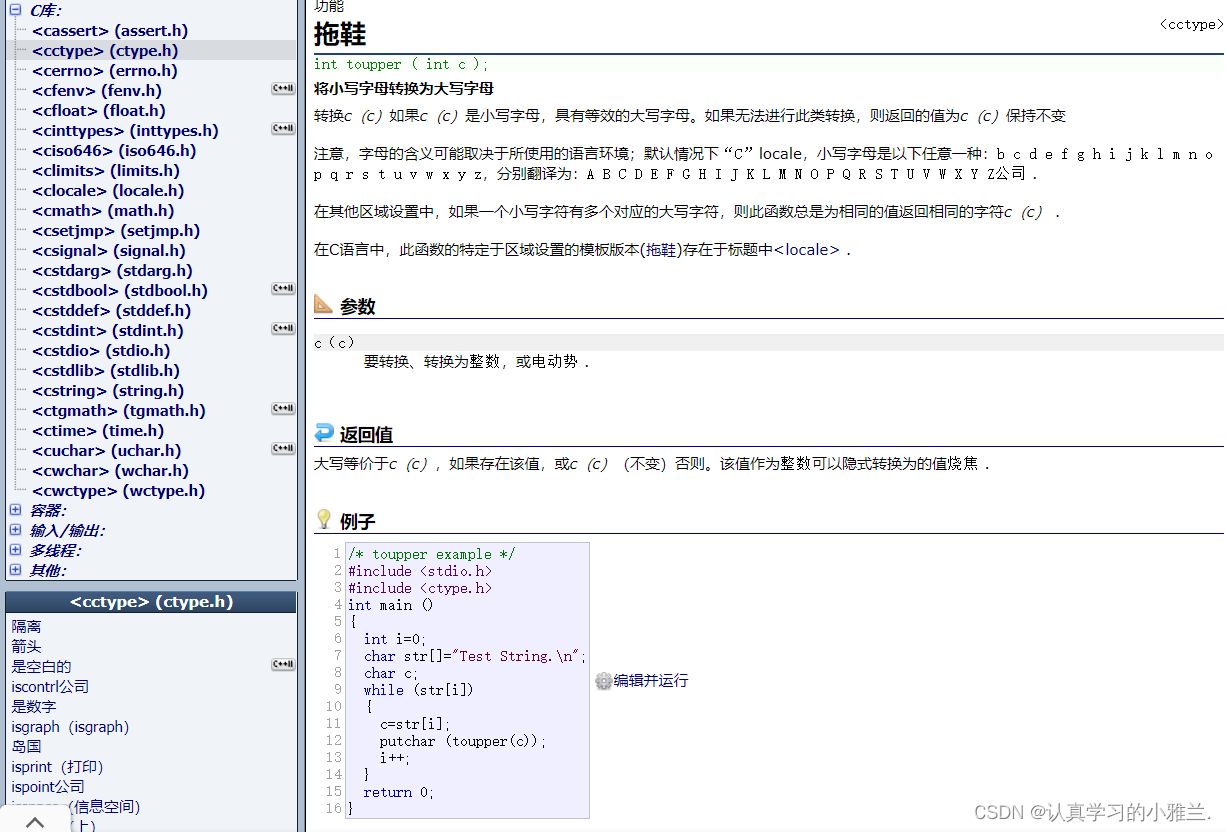This screenshot has height=832, width=1226.
Task: Expand the 输入/输出 tree section
Action: pyautogui.click(x=16, y=530)
